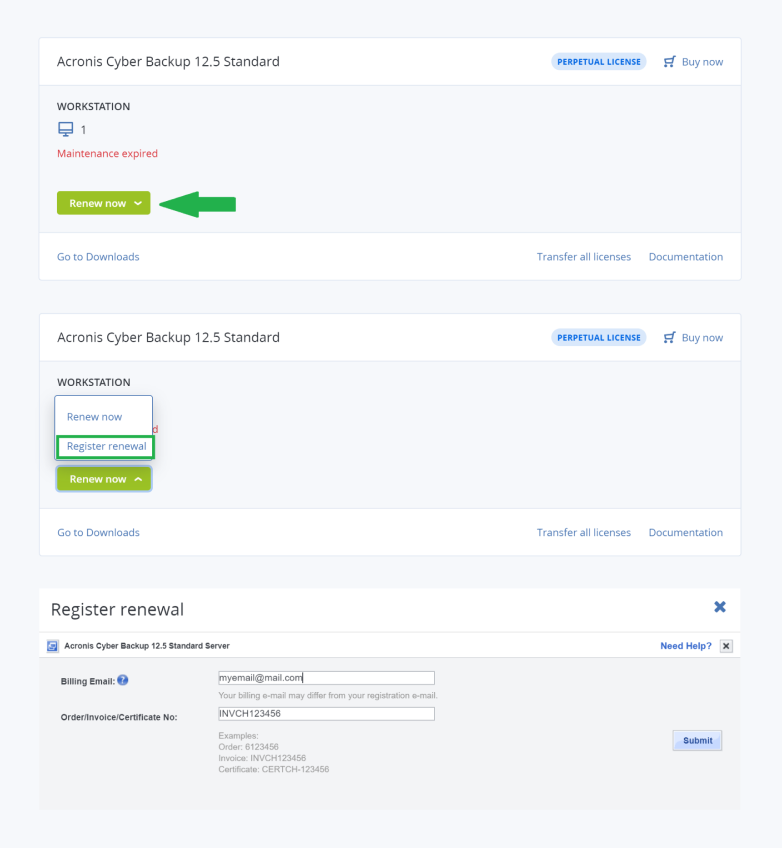Click the Register renewal heading

[x=117, y=610]
